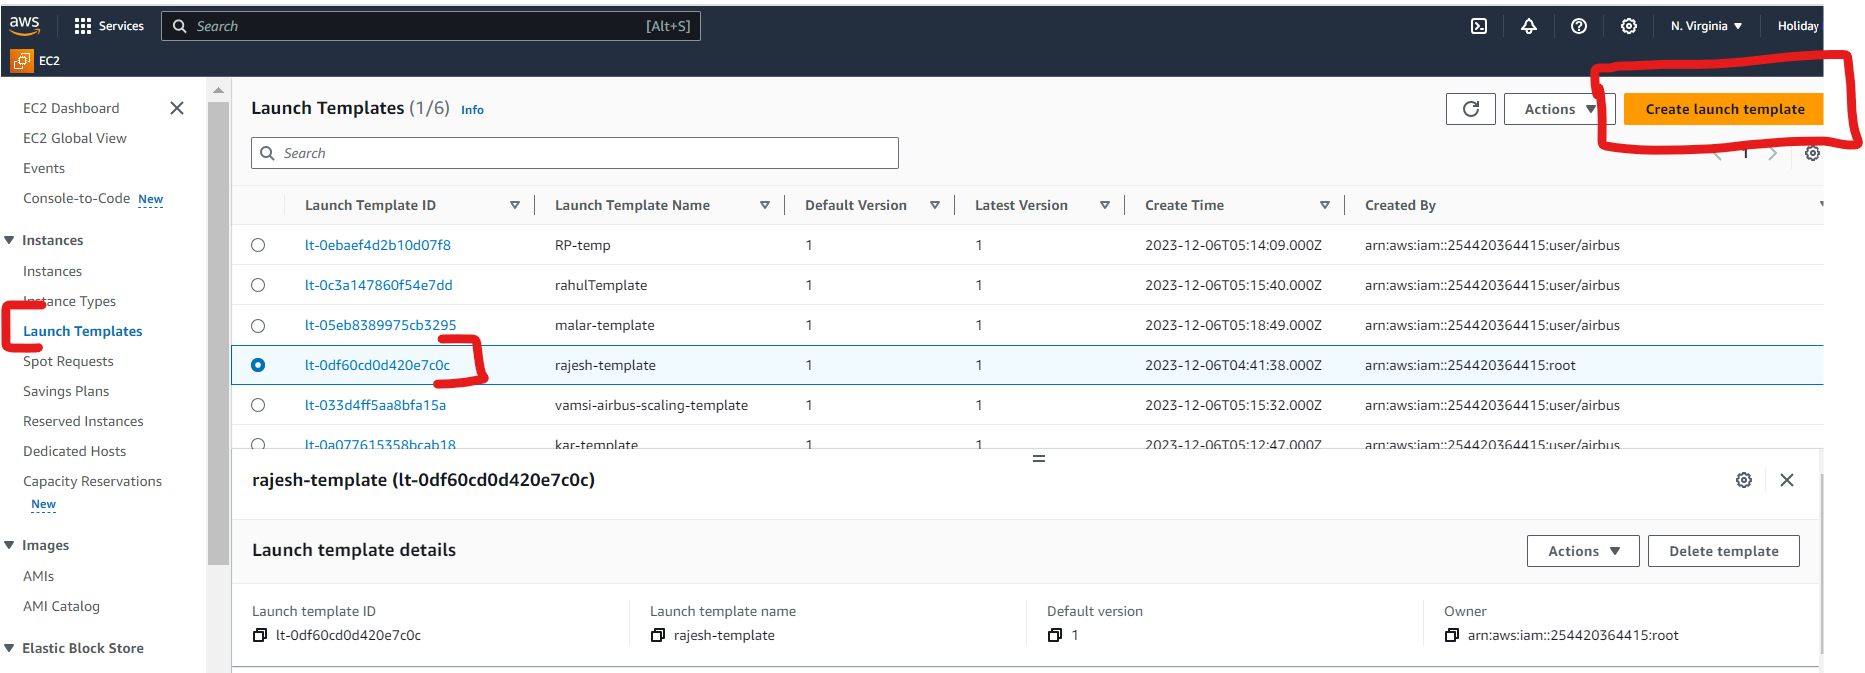Open Actions dropdown in template details
The image size is (1865, 673).
(x=1583, y=551)
